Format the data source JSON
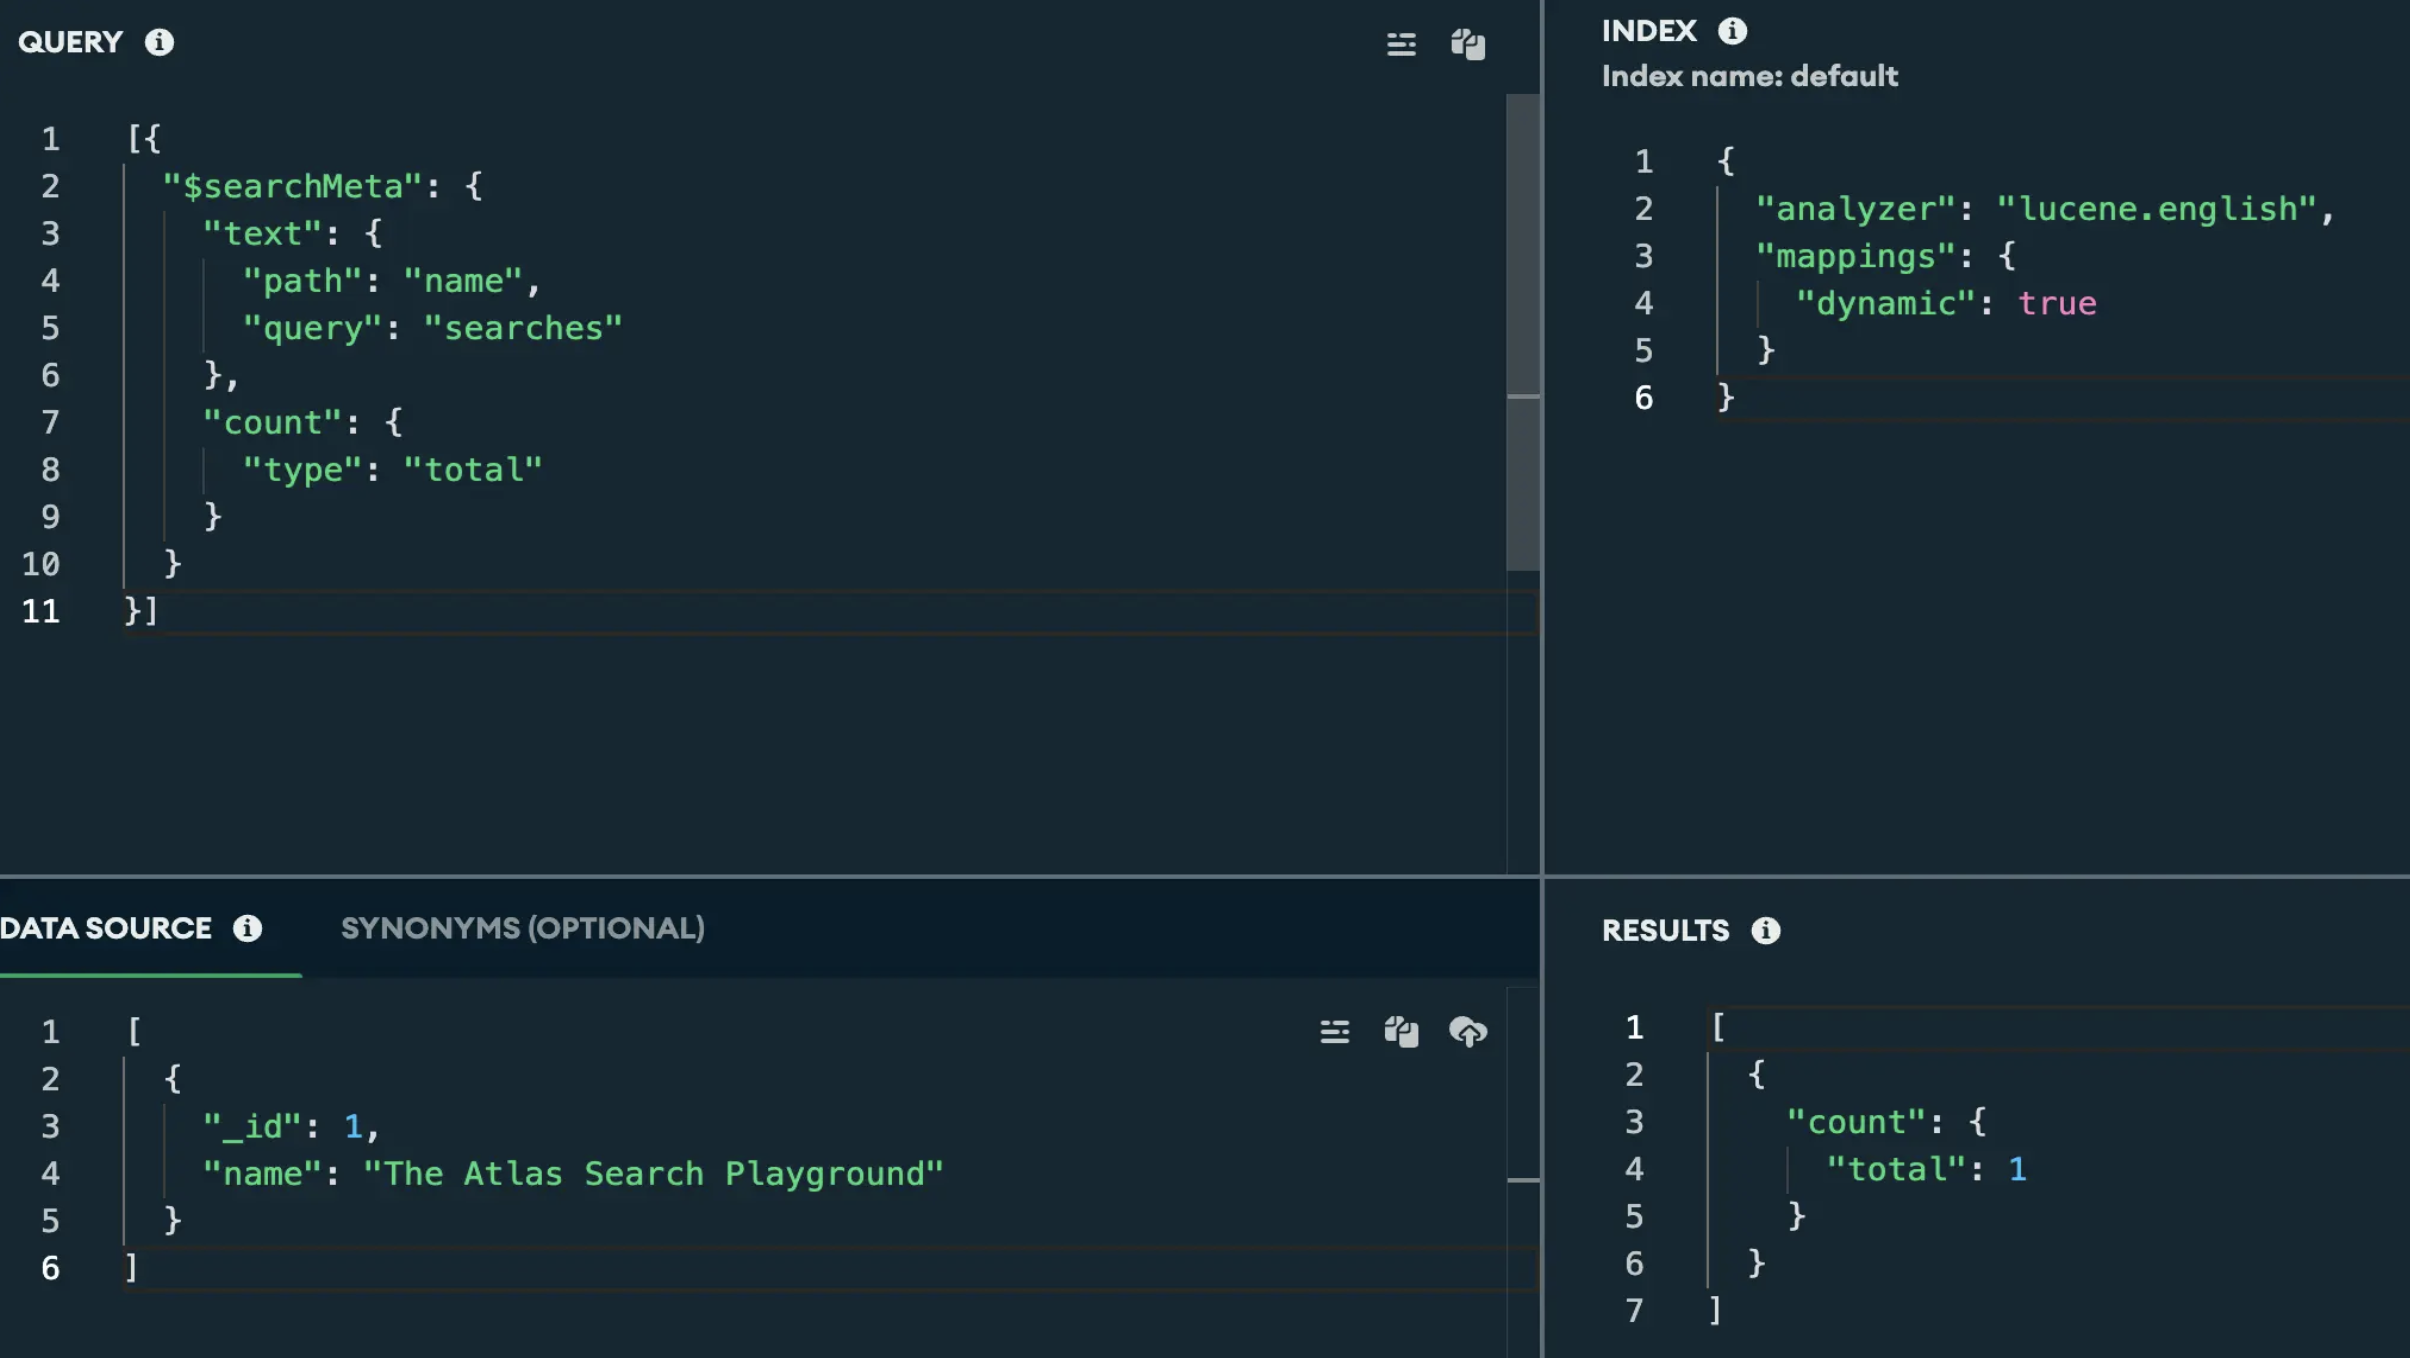Image resolution: width=2410 pixels, height=1358 pixels. coord(1334,1031)
